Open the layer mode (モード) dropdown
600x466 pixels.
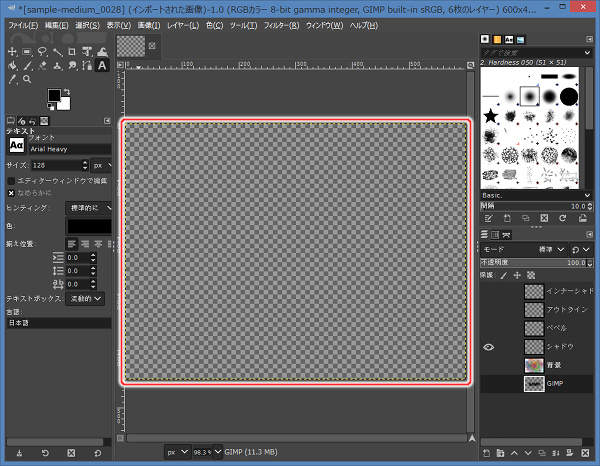550,249
